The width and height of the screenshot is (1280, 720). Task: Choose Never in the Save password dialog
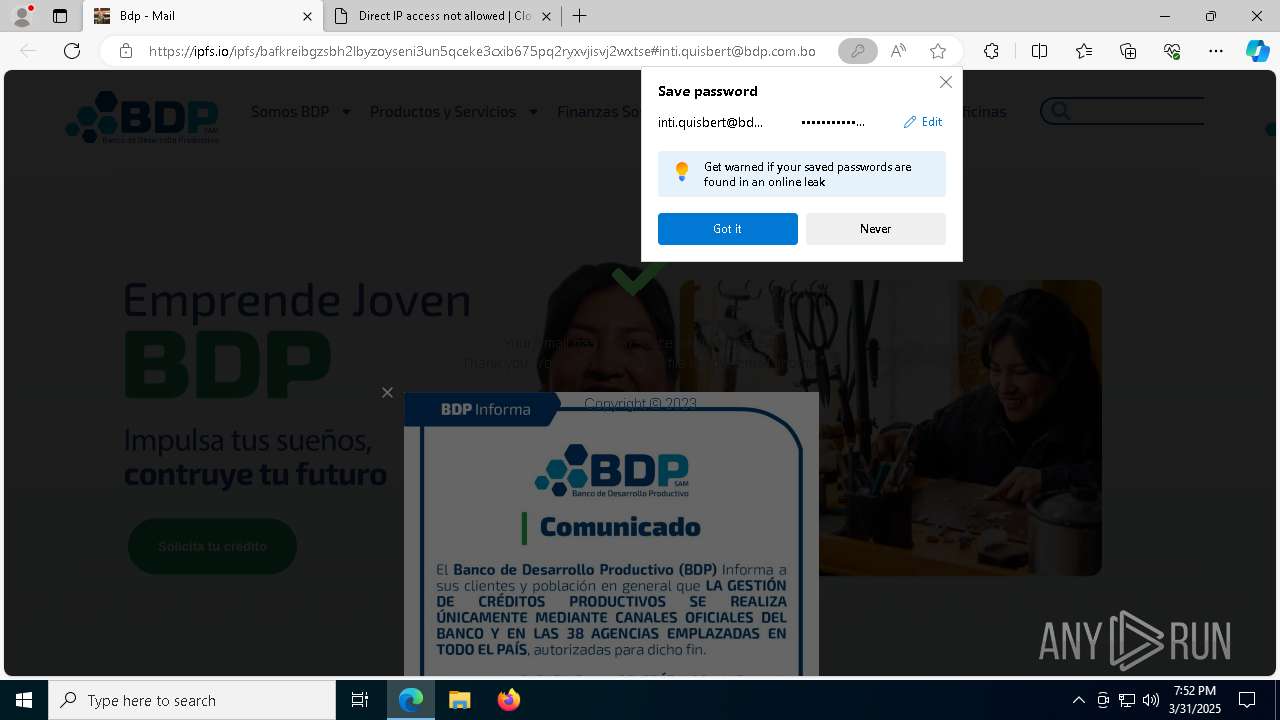click(875, 229)
